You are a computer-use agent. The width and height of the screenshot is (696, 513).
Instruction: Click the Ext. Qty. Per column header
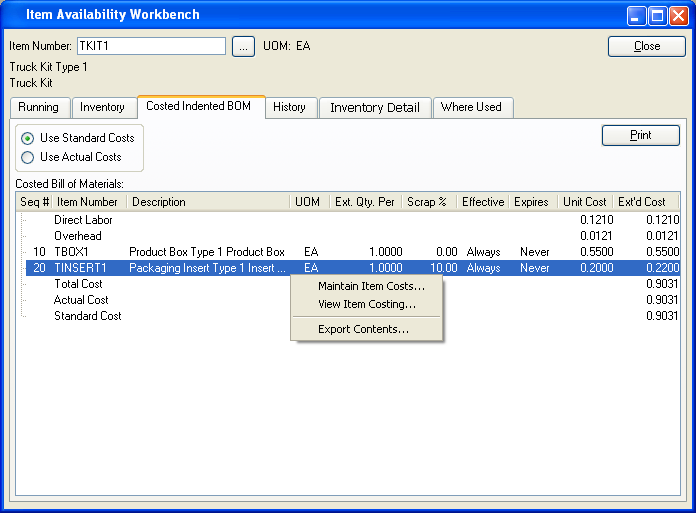pos(365,202)
